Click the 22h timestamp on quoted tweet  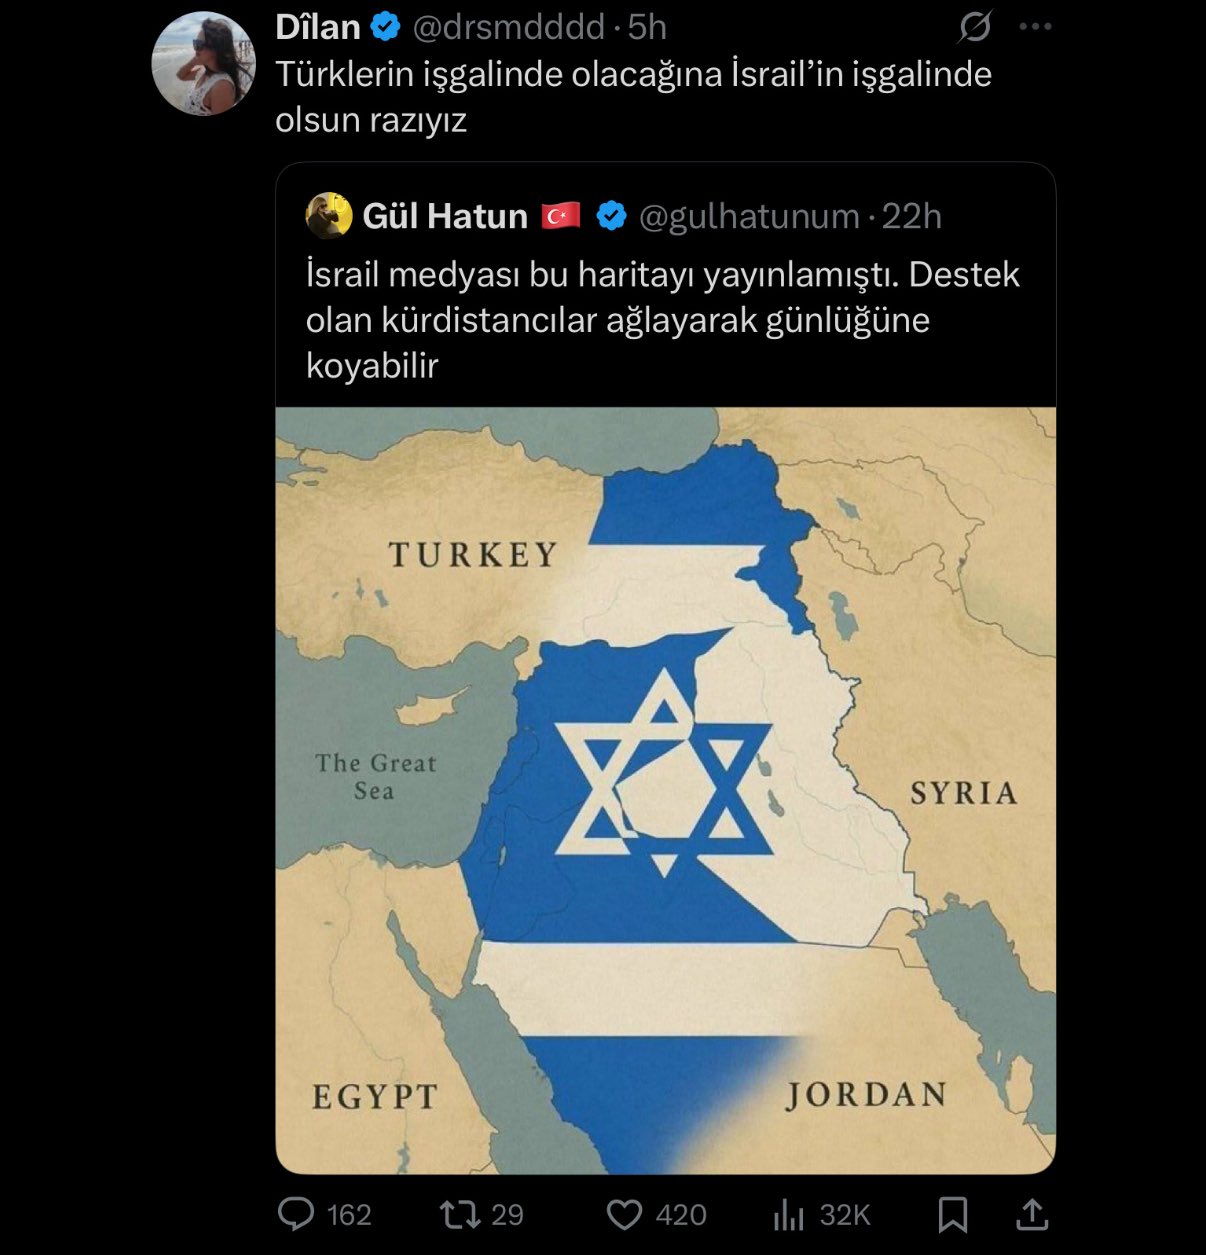911,216
